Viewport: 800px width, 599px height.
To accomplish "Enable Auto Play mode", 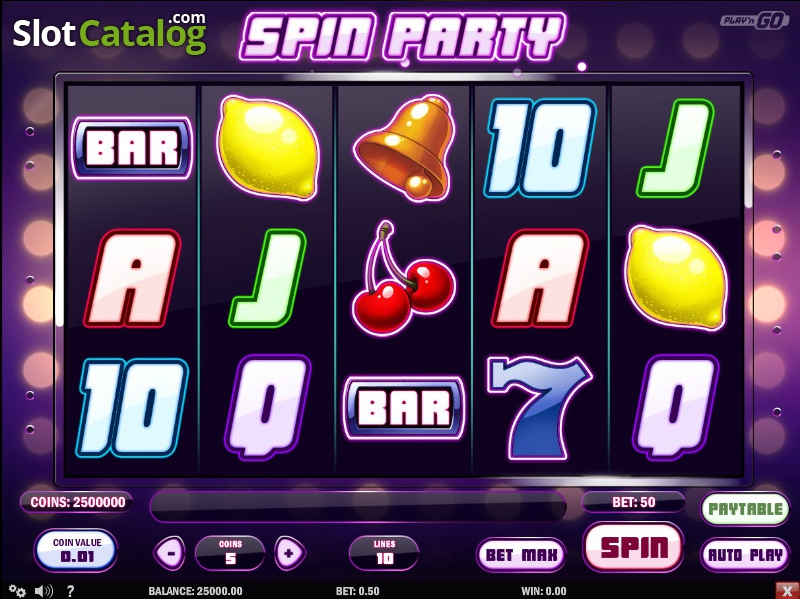I will coord(745,555).
